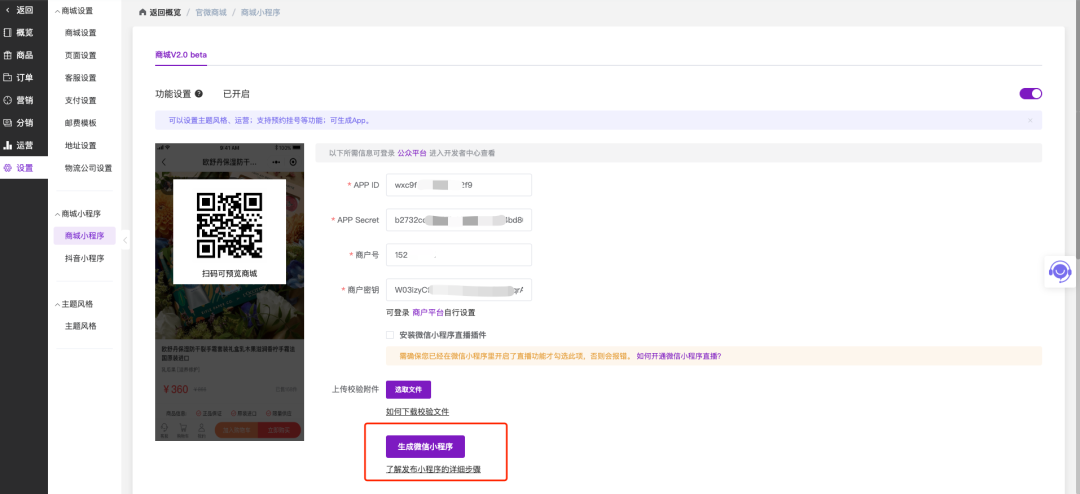Open the 订单 orders sidebar icon
The height and width of the screenshot is (494, 1080).
(8, 77)
